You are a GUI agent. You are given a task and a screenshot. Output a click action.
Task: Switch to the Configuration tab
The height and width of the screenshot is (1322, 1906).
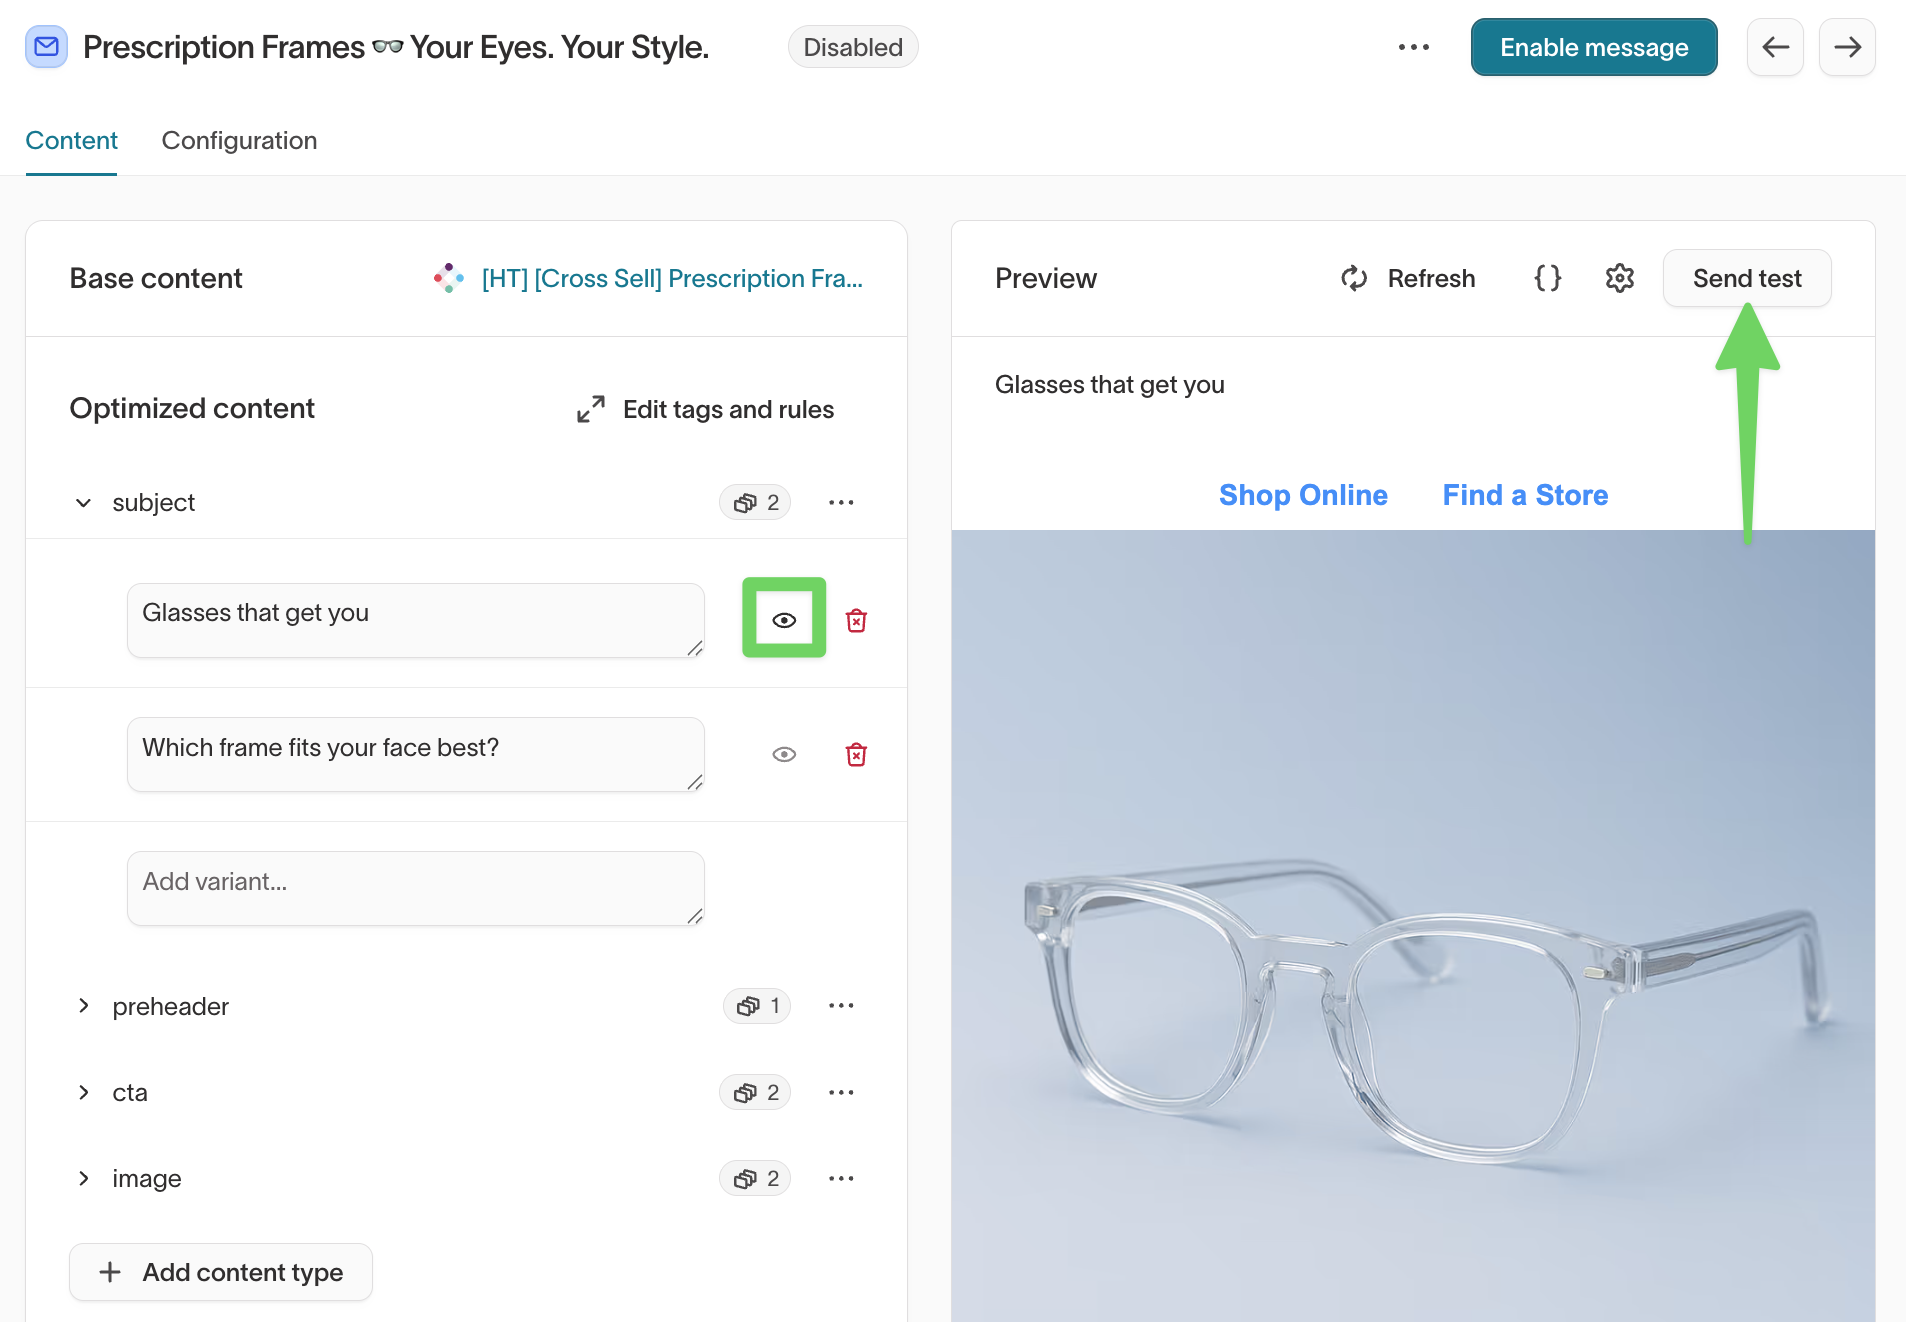coord(239,141)
